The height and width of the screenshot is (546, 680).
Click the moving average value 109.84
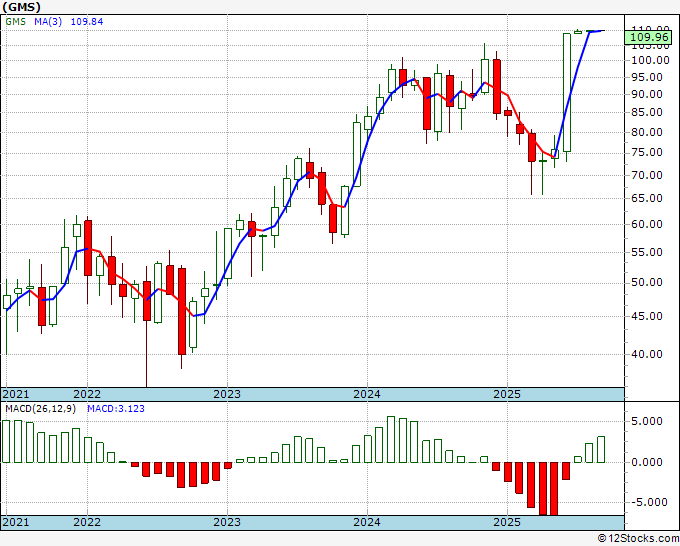click(87, 22)
